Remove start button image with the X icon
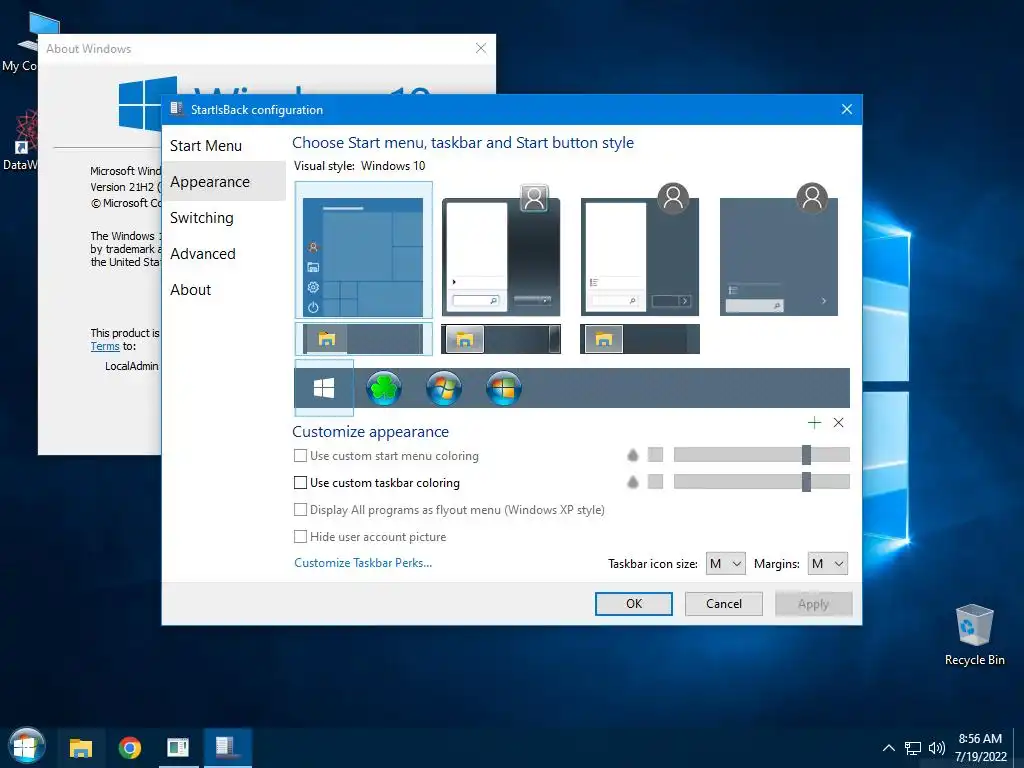 (839, 423)
